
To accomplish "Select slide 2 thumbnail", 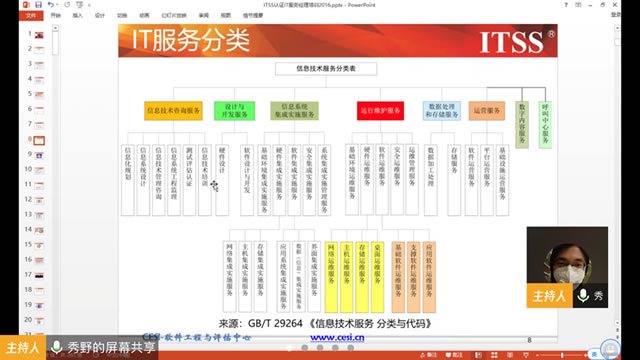I will click(39, 50).
